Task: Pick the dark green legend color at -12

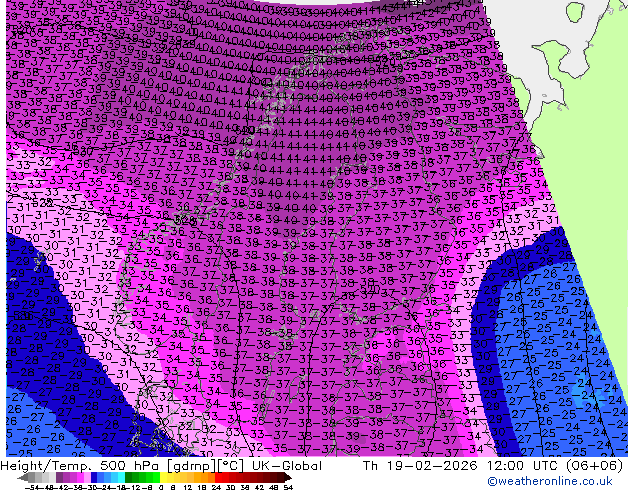Action: 128,478
